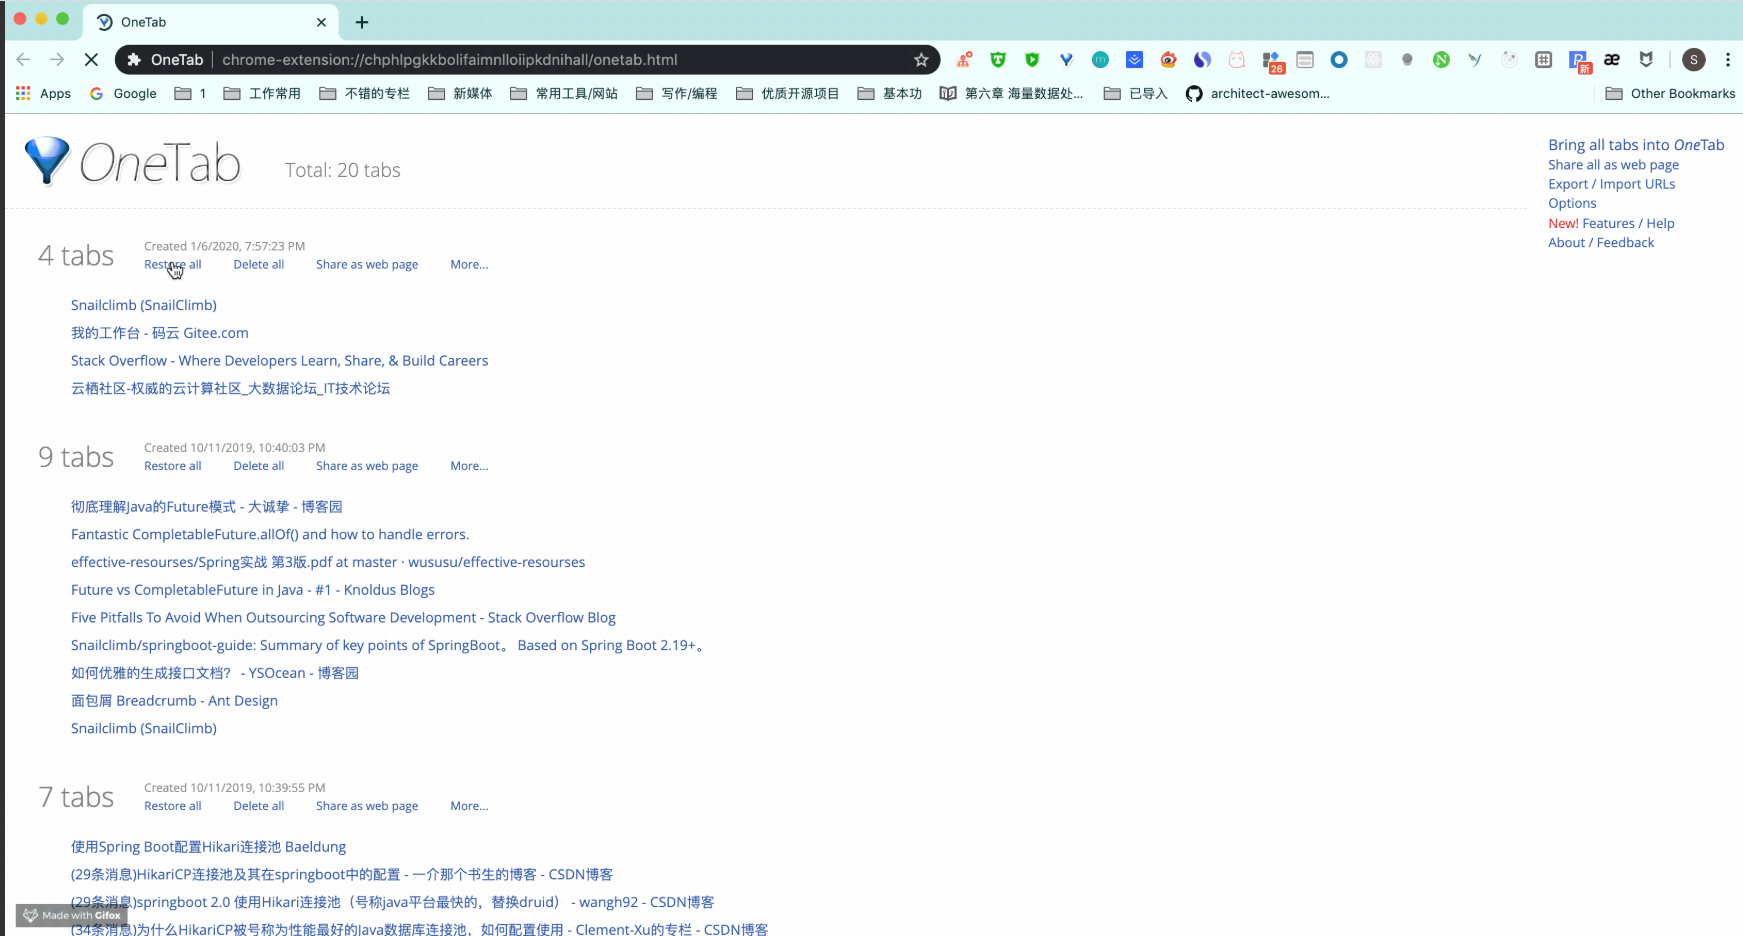Click the blue P extension with 新 badge
1743x936 pixels.
[x=1579, y=62]
